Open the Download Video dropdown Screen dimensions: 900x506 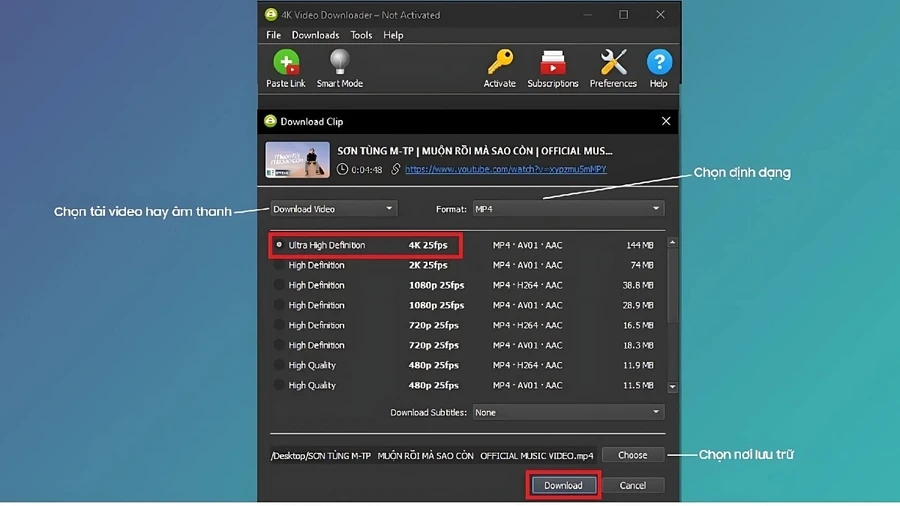pos(333,209)
